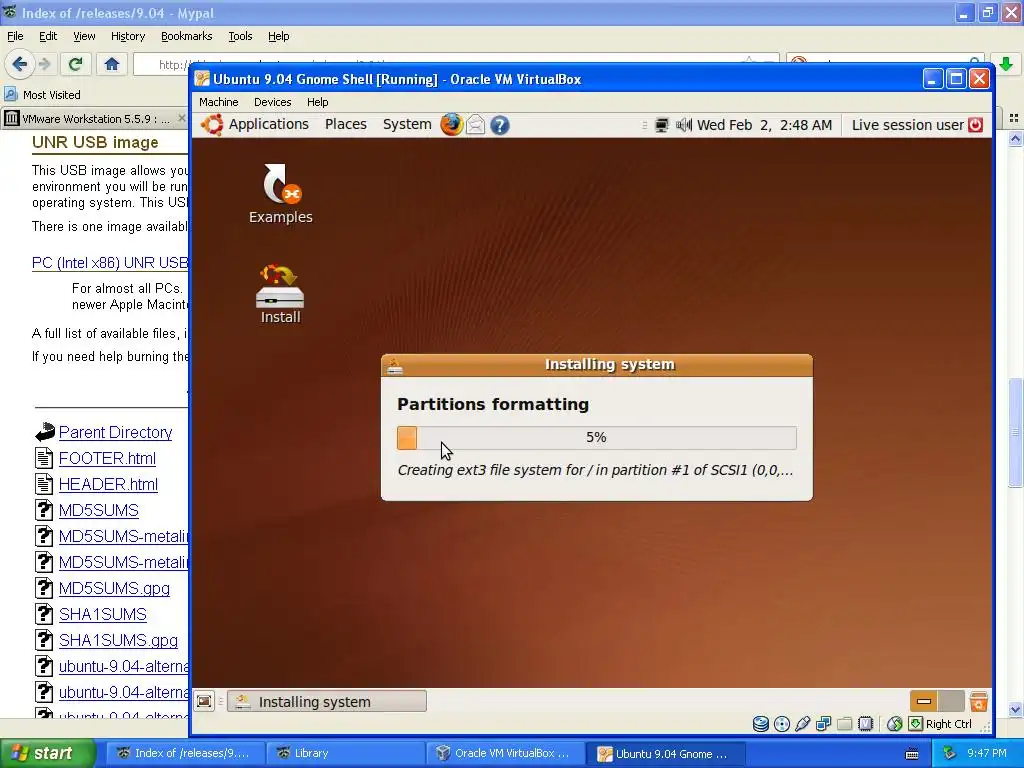This screenshot has height=768, width=1024.
Task: Click the VirtualBox optical disc status icon
Action: 781,724
